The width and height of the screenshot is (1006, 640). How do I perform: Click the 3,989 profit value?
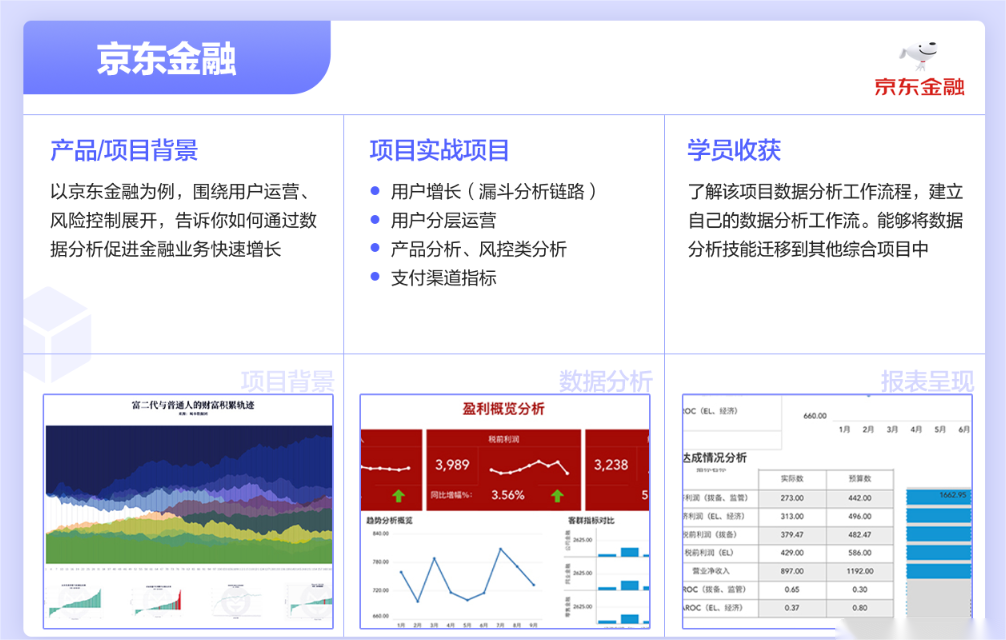tap(452, 465)
